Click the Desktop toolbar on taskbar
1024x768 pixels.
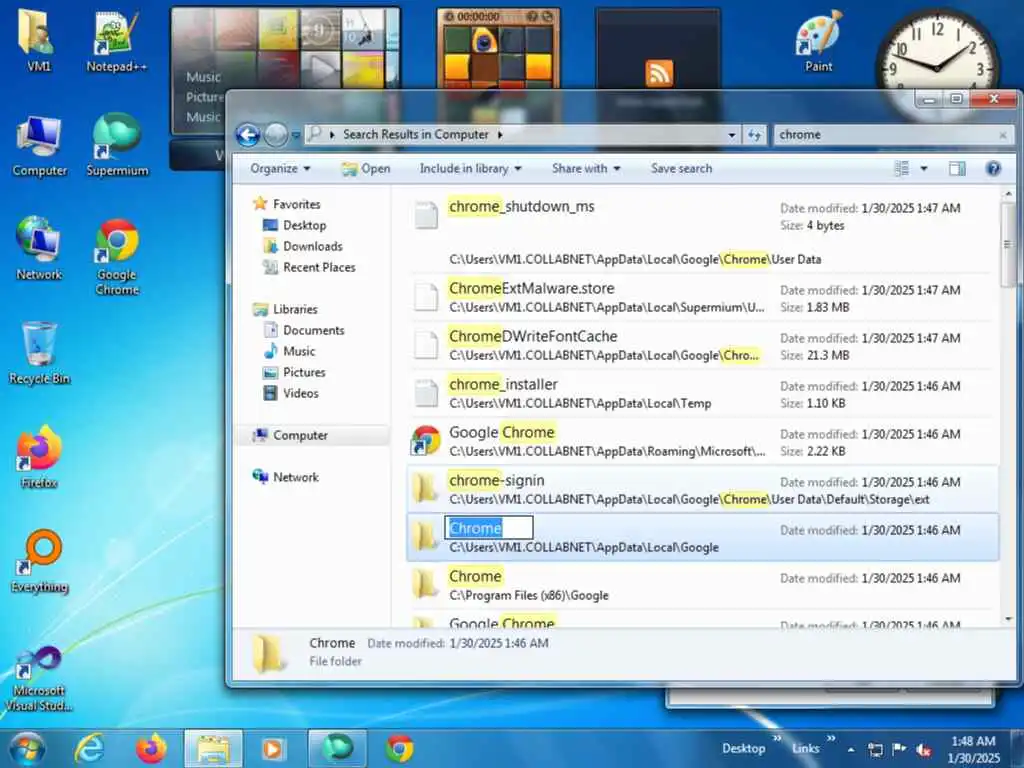743,748
